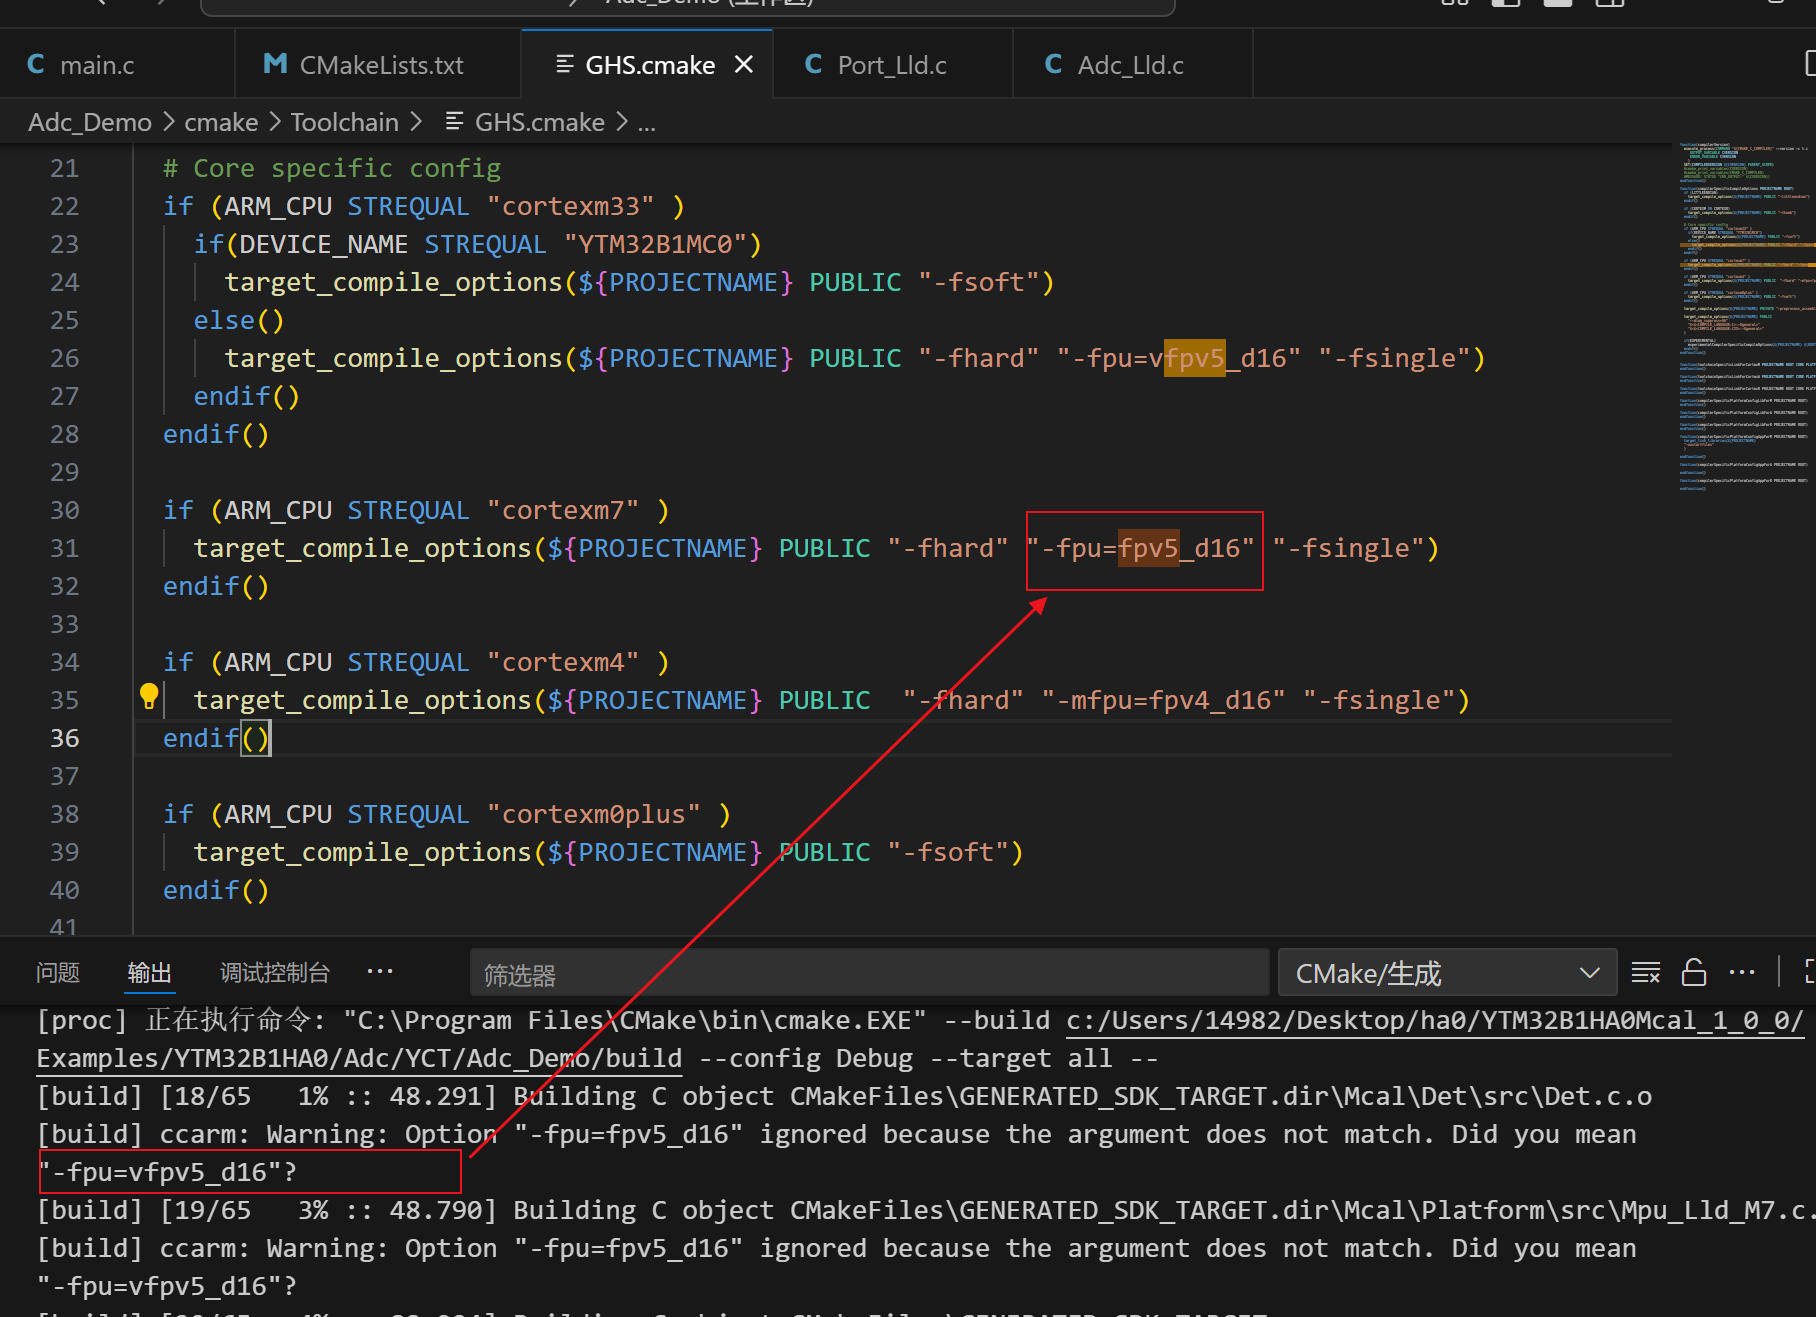Click the [proc] 正在执行命令 output line

[920, 1039]
